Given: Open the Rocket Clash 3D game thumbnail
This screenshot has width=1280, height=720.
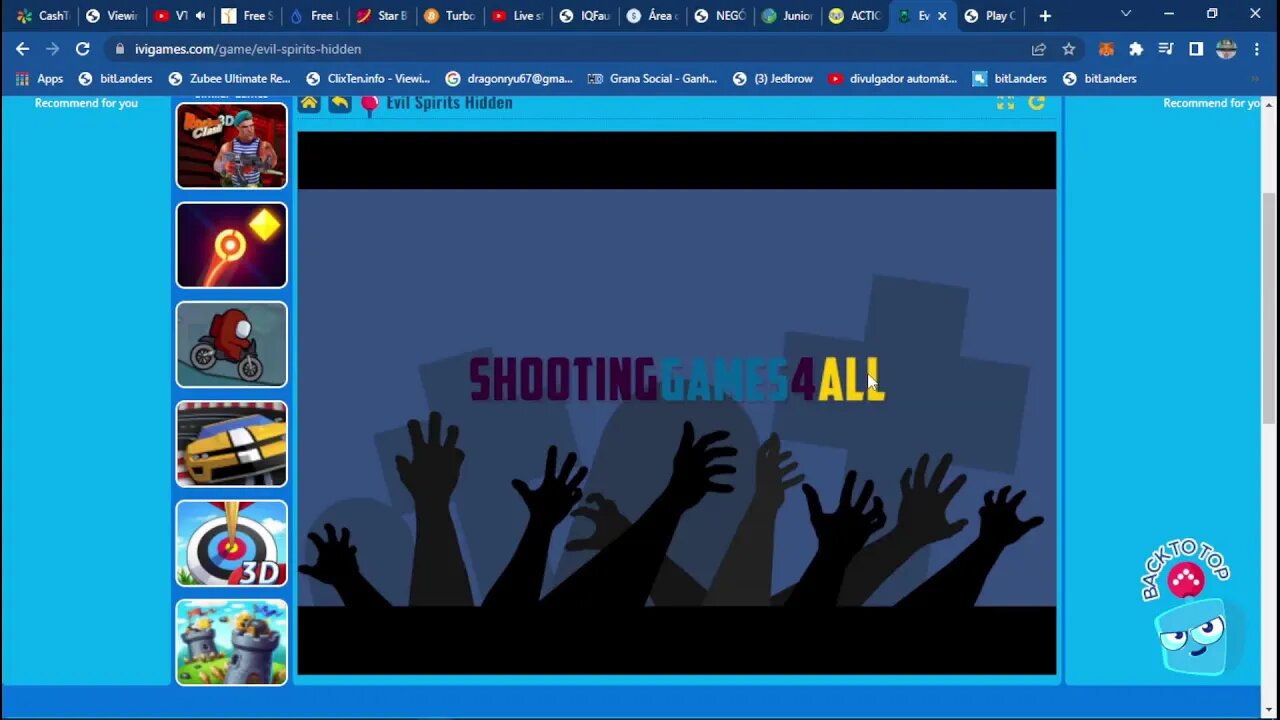Looking at the screenshot, I should tap(232, 145).
